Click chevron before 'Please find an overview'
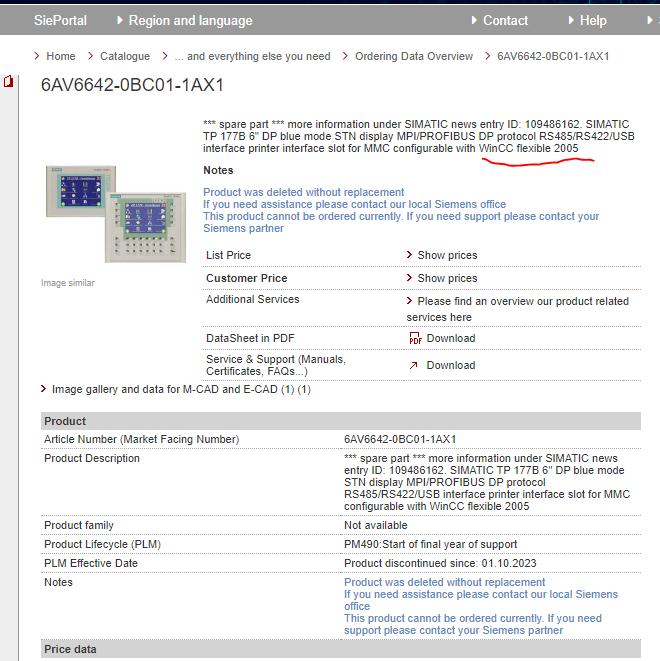The width and height of the screenshot is (660, 661). click(409, 301)
